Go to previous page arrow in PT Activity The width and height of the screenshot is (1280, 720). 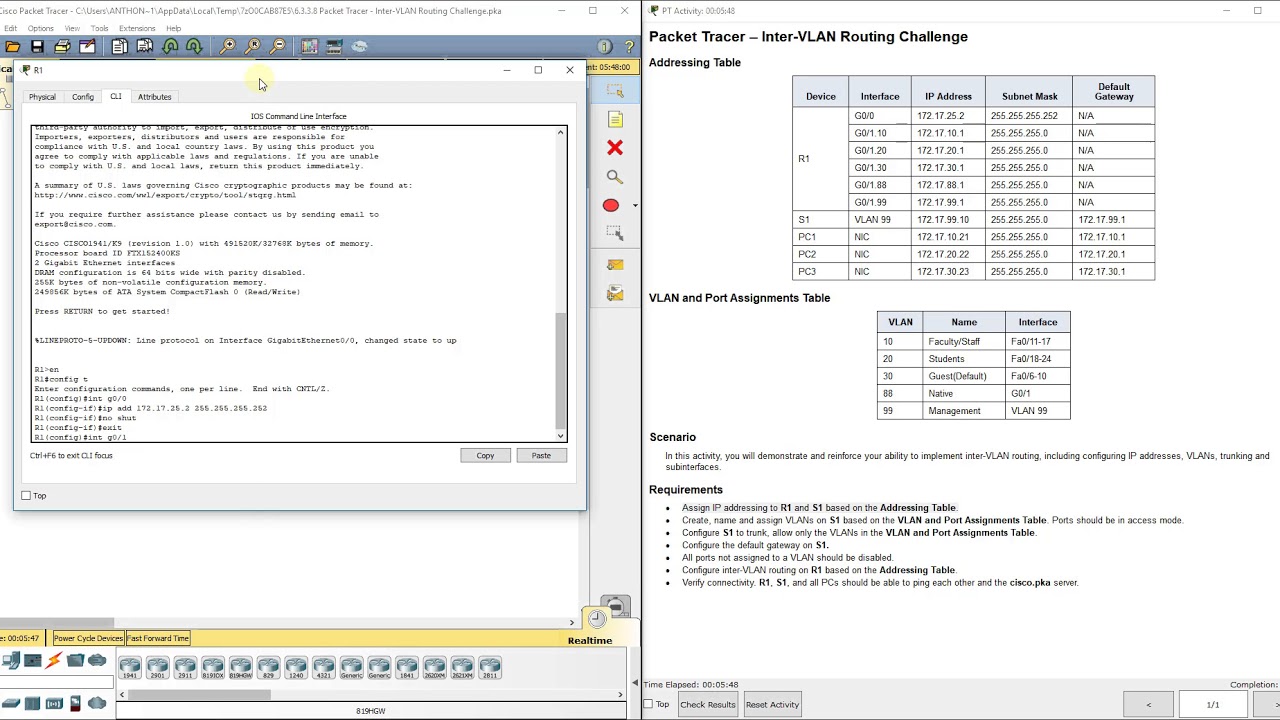pos(1148,705)
